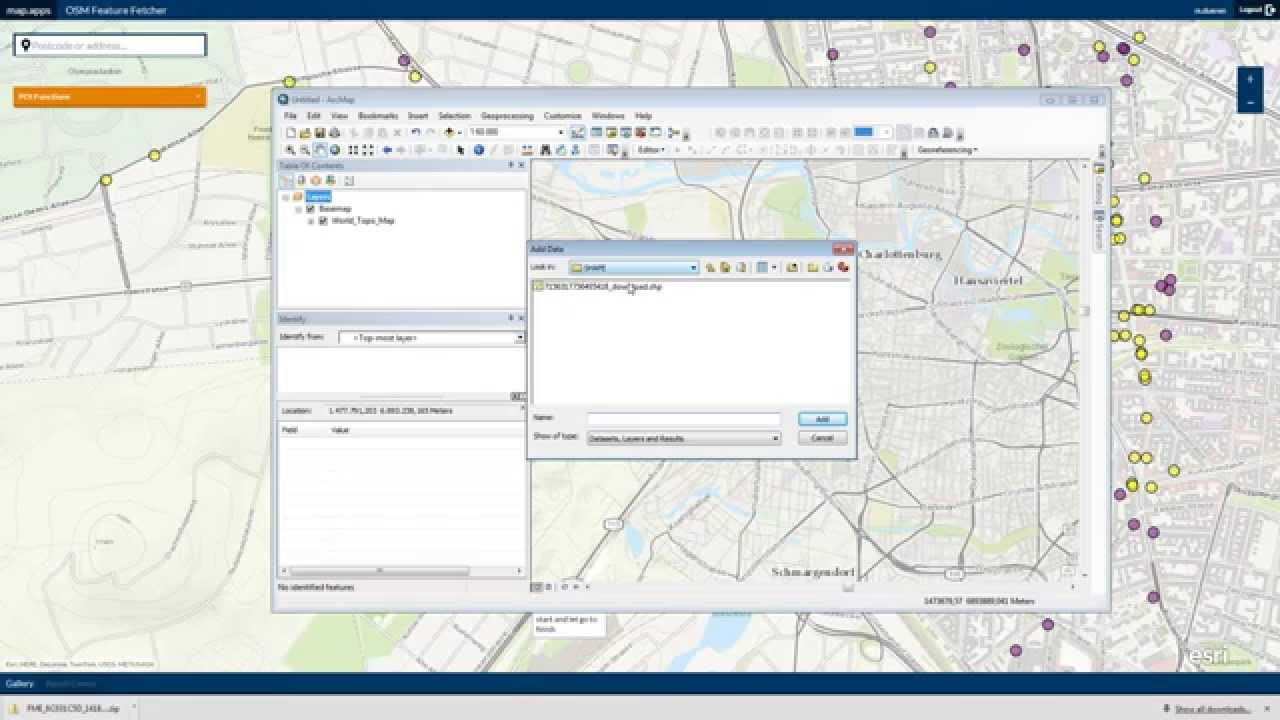Screen dimensions: 1280x720
Task: Open the Windows menu in ArcMap
Action: 608,116
